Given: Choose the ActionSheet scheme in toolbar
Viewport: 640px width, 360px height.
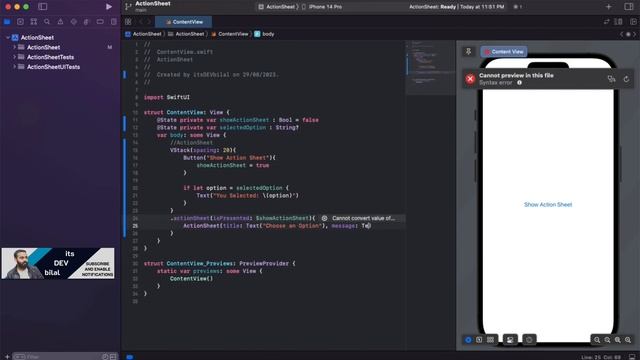Looking at the screenshot, I should (277, 7).
